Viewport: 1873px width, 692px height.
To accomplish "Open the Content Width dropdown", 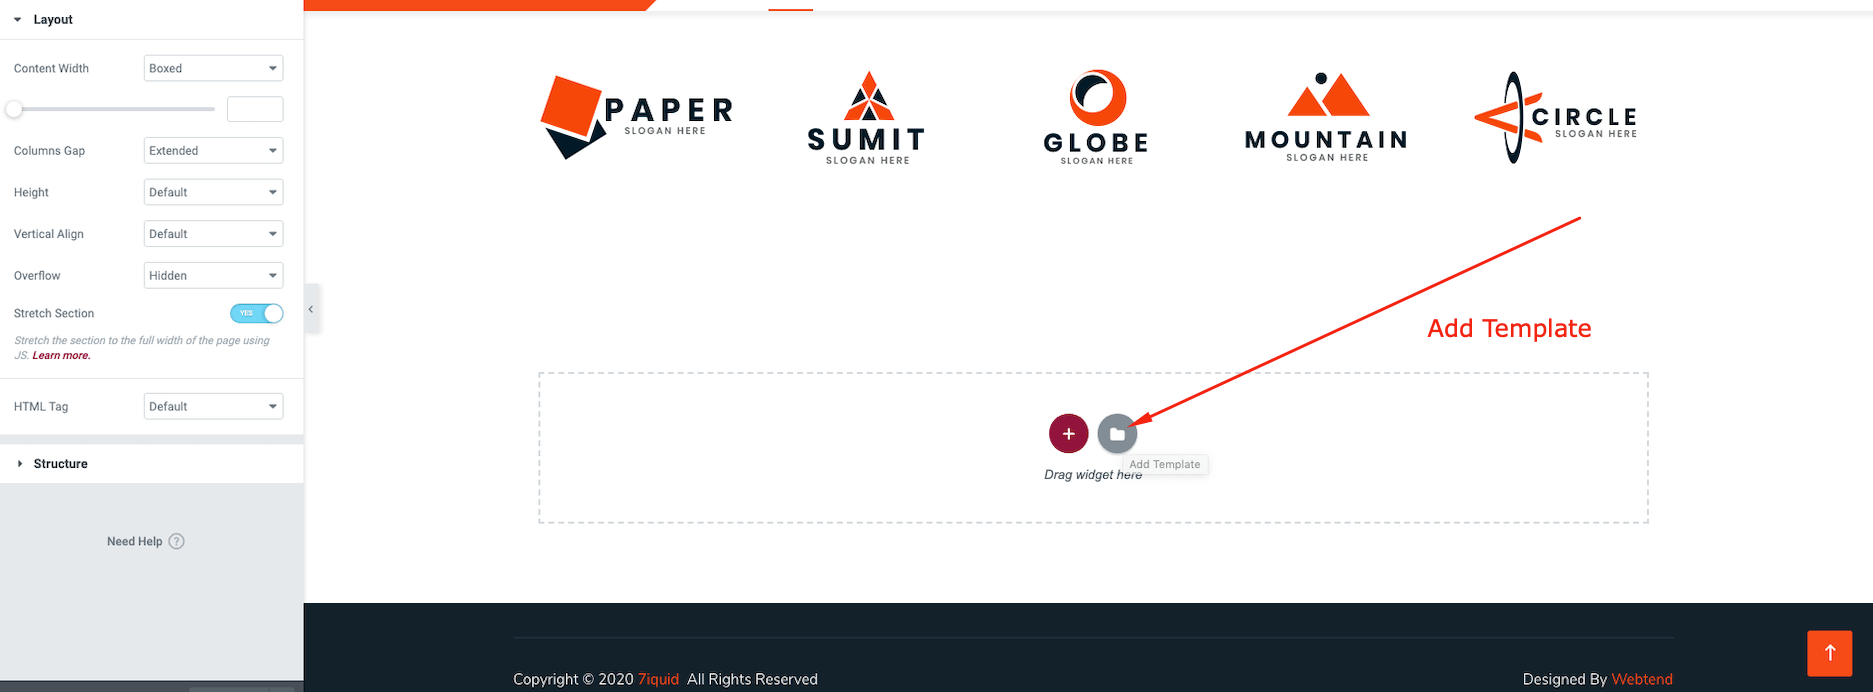I will (213, 68).
